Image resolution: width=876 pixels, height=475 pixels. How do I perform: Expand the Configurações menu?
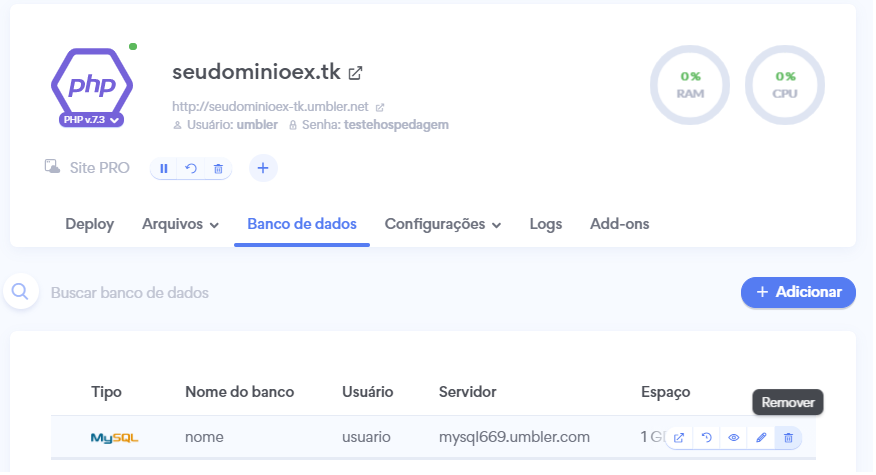tap(443, 224)
